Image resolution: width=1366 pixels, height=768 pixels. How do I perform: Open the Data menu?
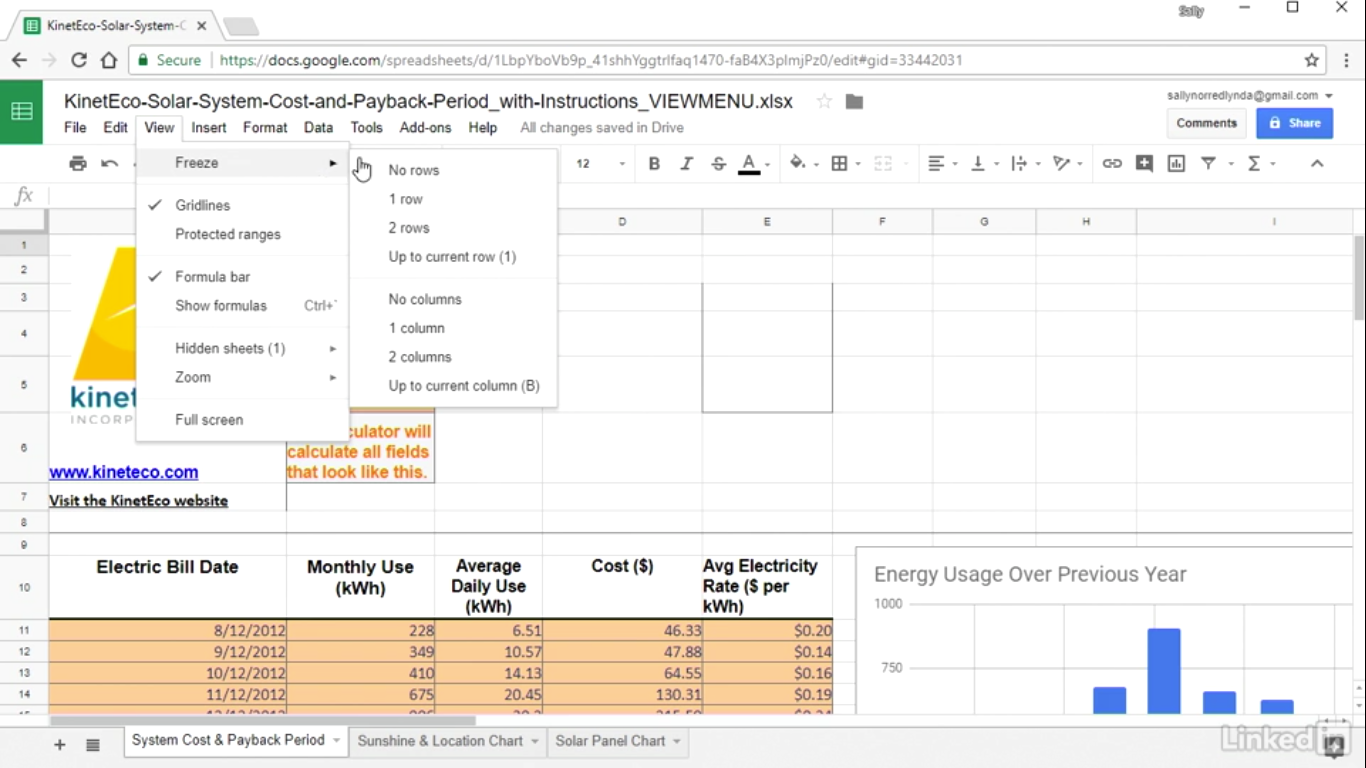click(318, 127)
